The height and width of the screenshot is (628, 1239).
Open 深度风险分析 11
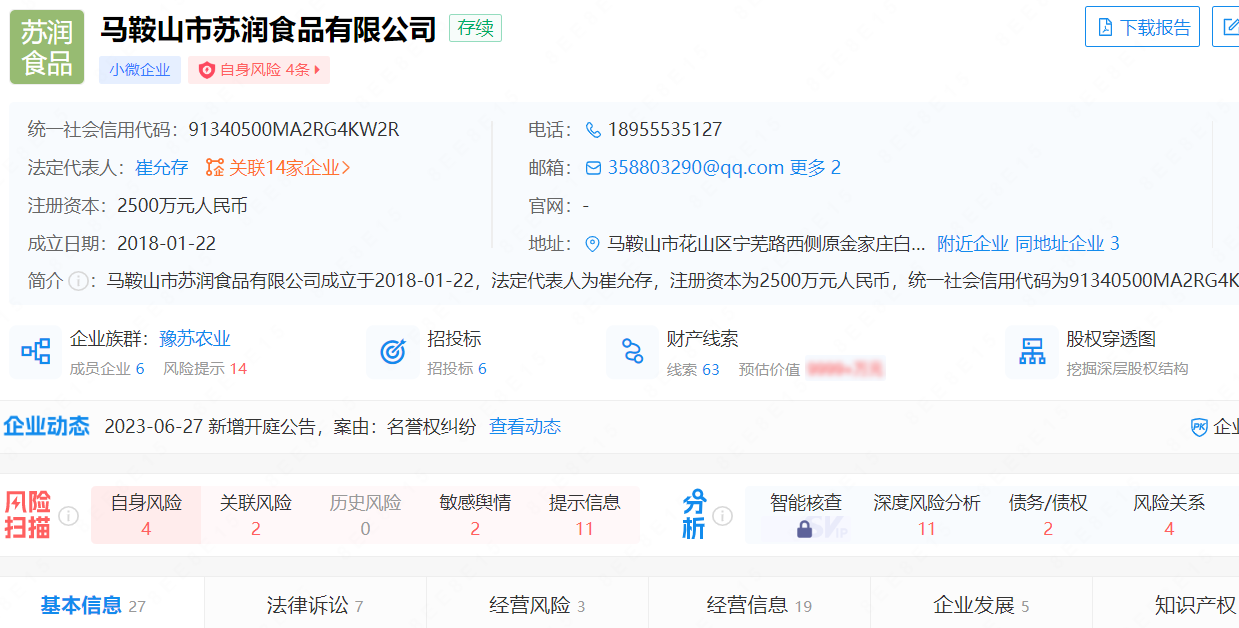coord(927,515)
